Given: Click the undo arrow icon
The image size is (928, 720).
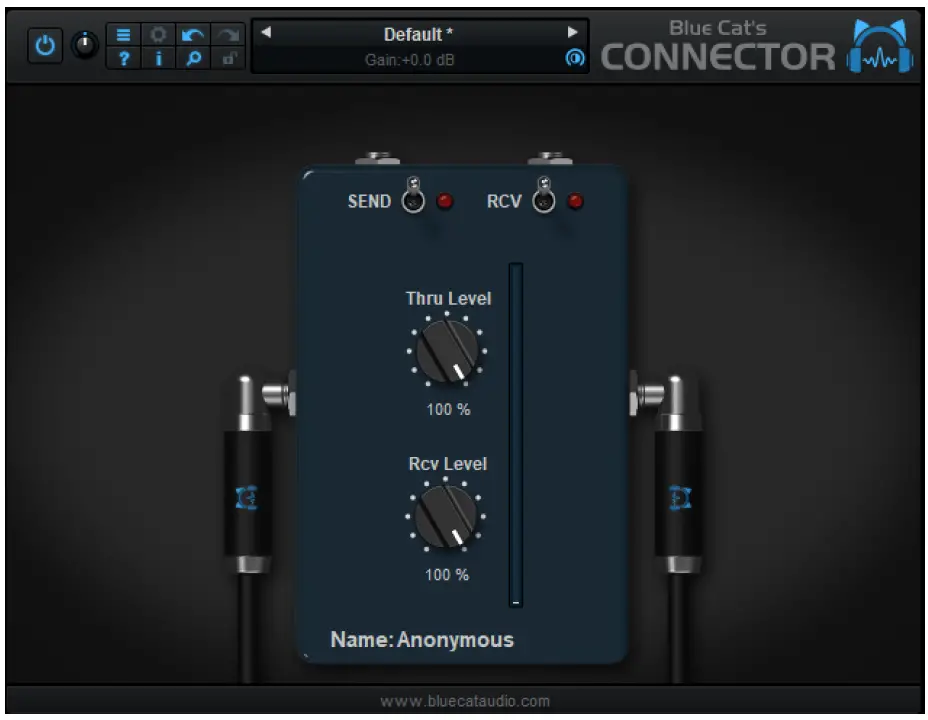Looking at the screenshot, I should coord(191,32).
